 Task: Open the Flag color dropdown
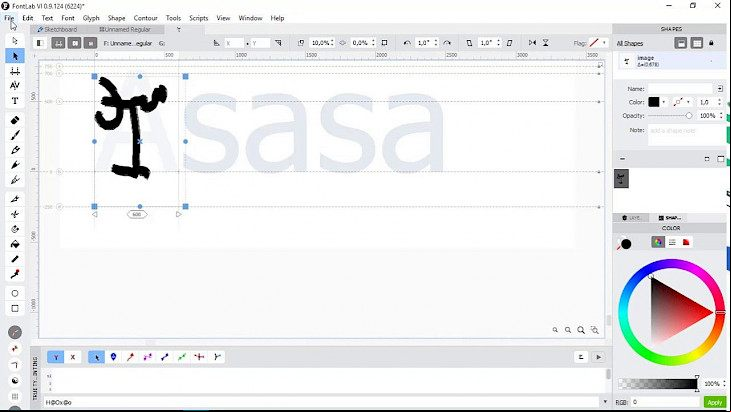(x=604, y=43)
